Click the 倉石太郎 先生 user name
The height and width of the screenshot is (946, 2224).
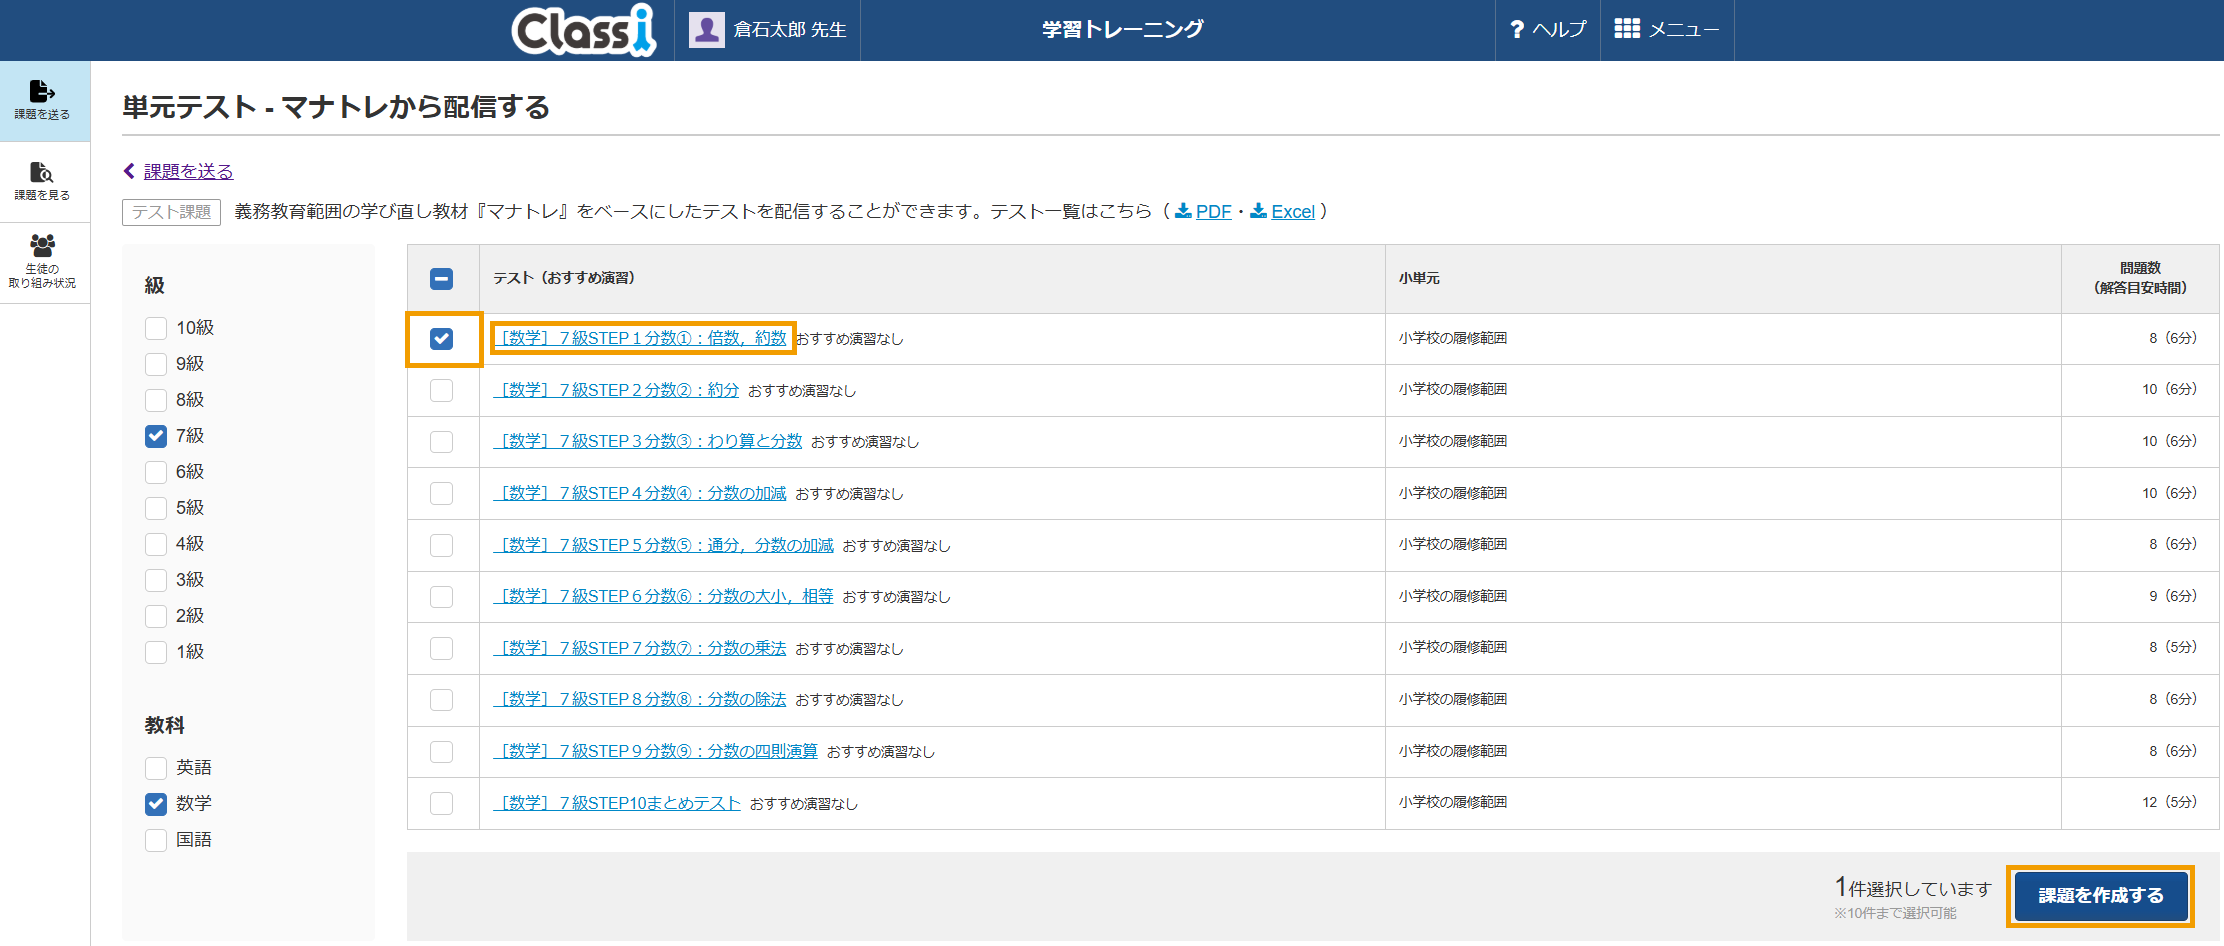coord(790,30)
